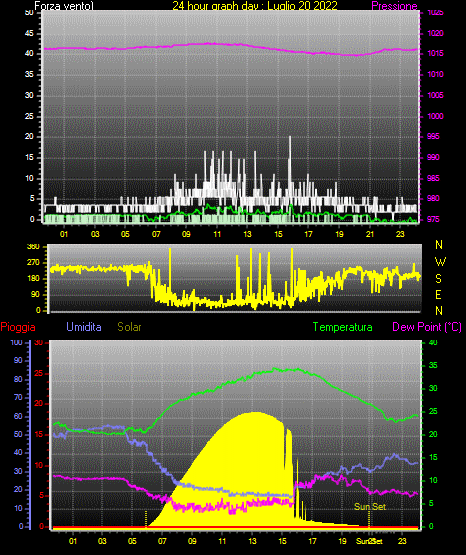
Task: Click the 995 value on the pressure axis
Action: coord(433,136)
